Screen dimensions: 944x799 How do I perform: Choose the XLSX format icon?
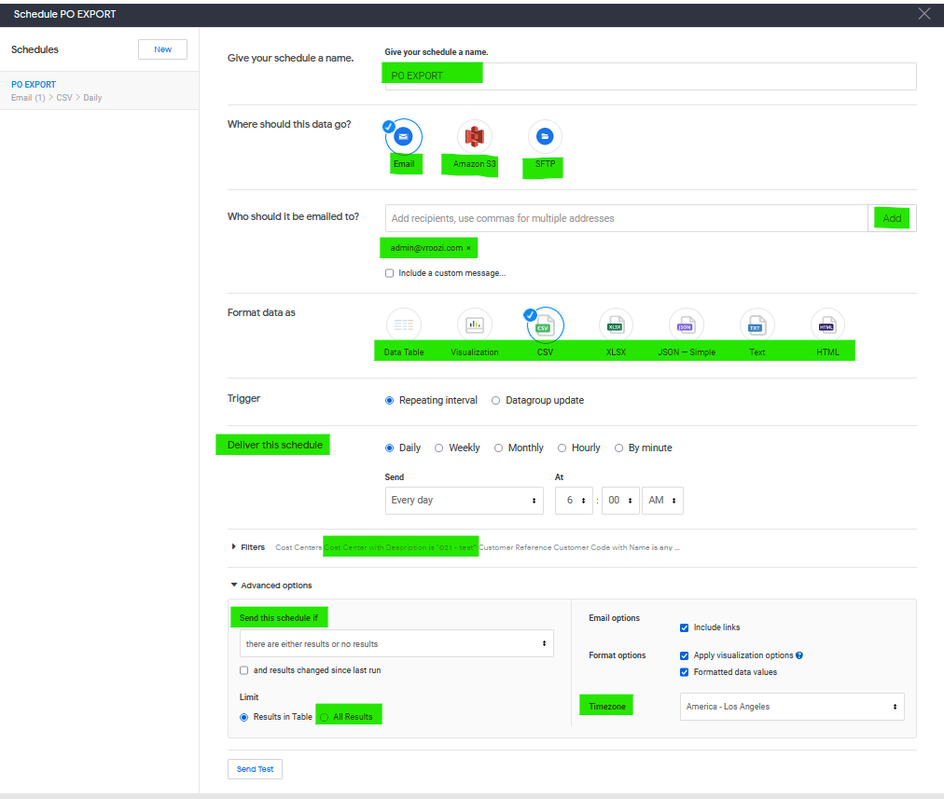[615, 326]
